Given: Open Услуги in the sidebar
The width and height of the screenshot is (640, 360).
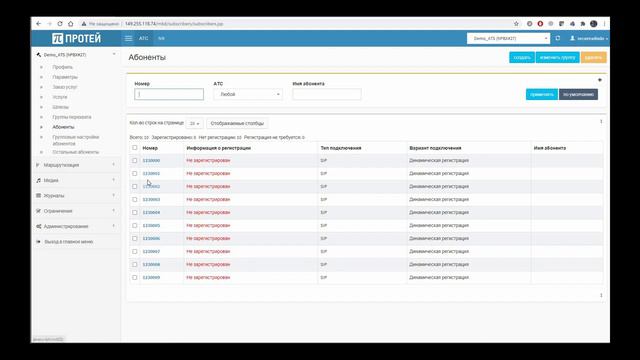Looking at the screenshot, I should coord(60,97).
